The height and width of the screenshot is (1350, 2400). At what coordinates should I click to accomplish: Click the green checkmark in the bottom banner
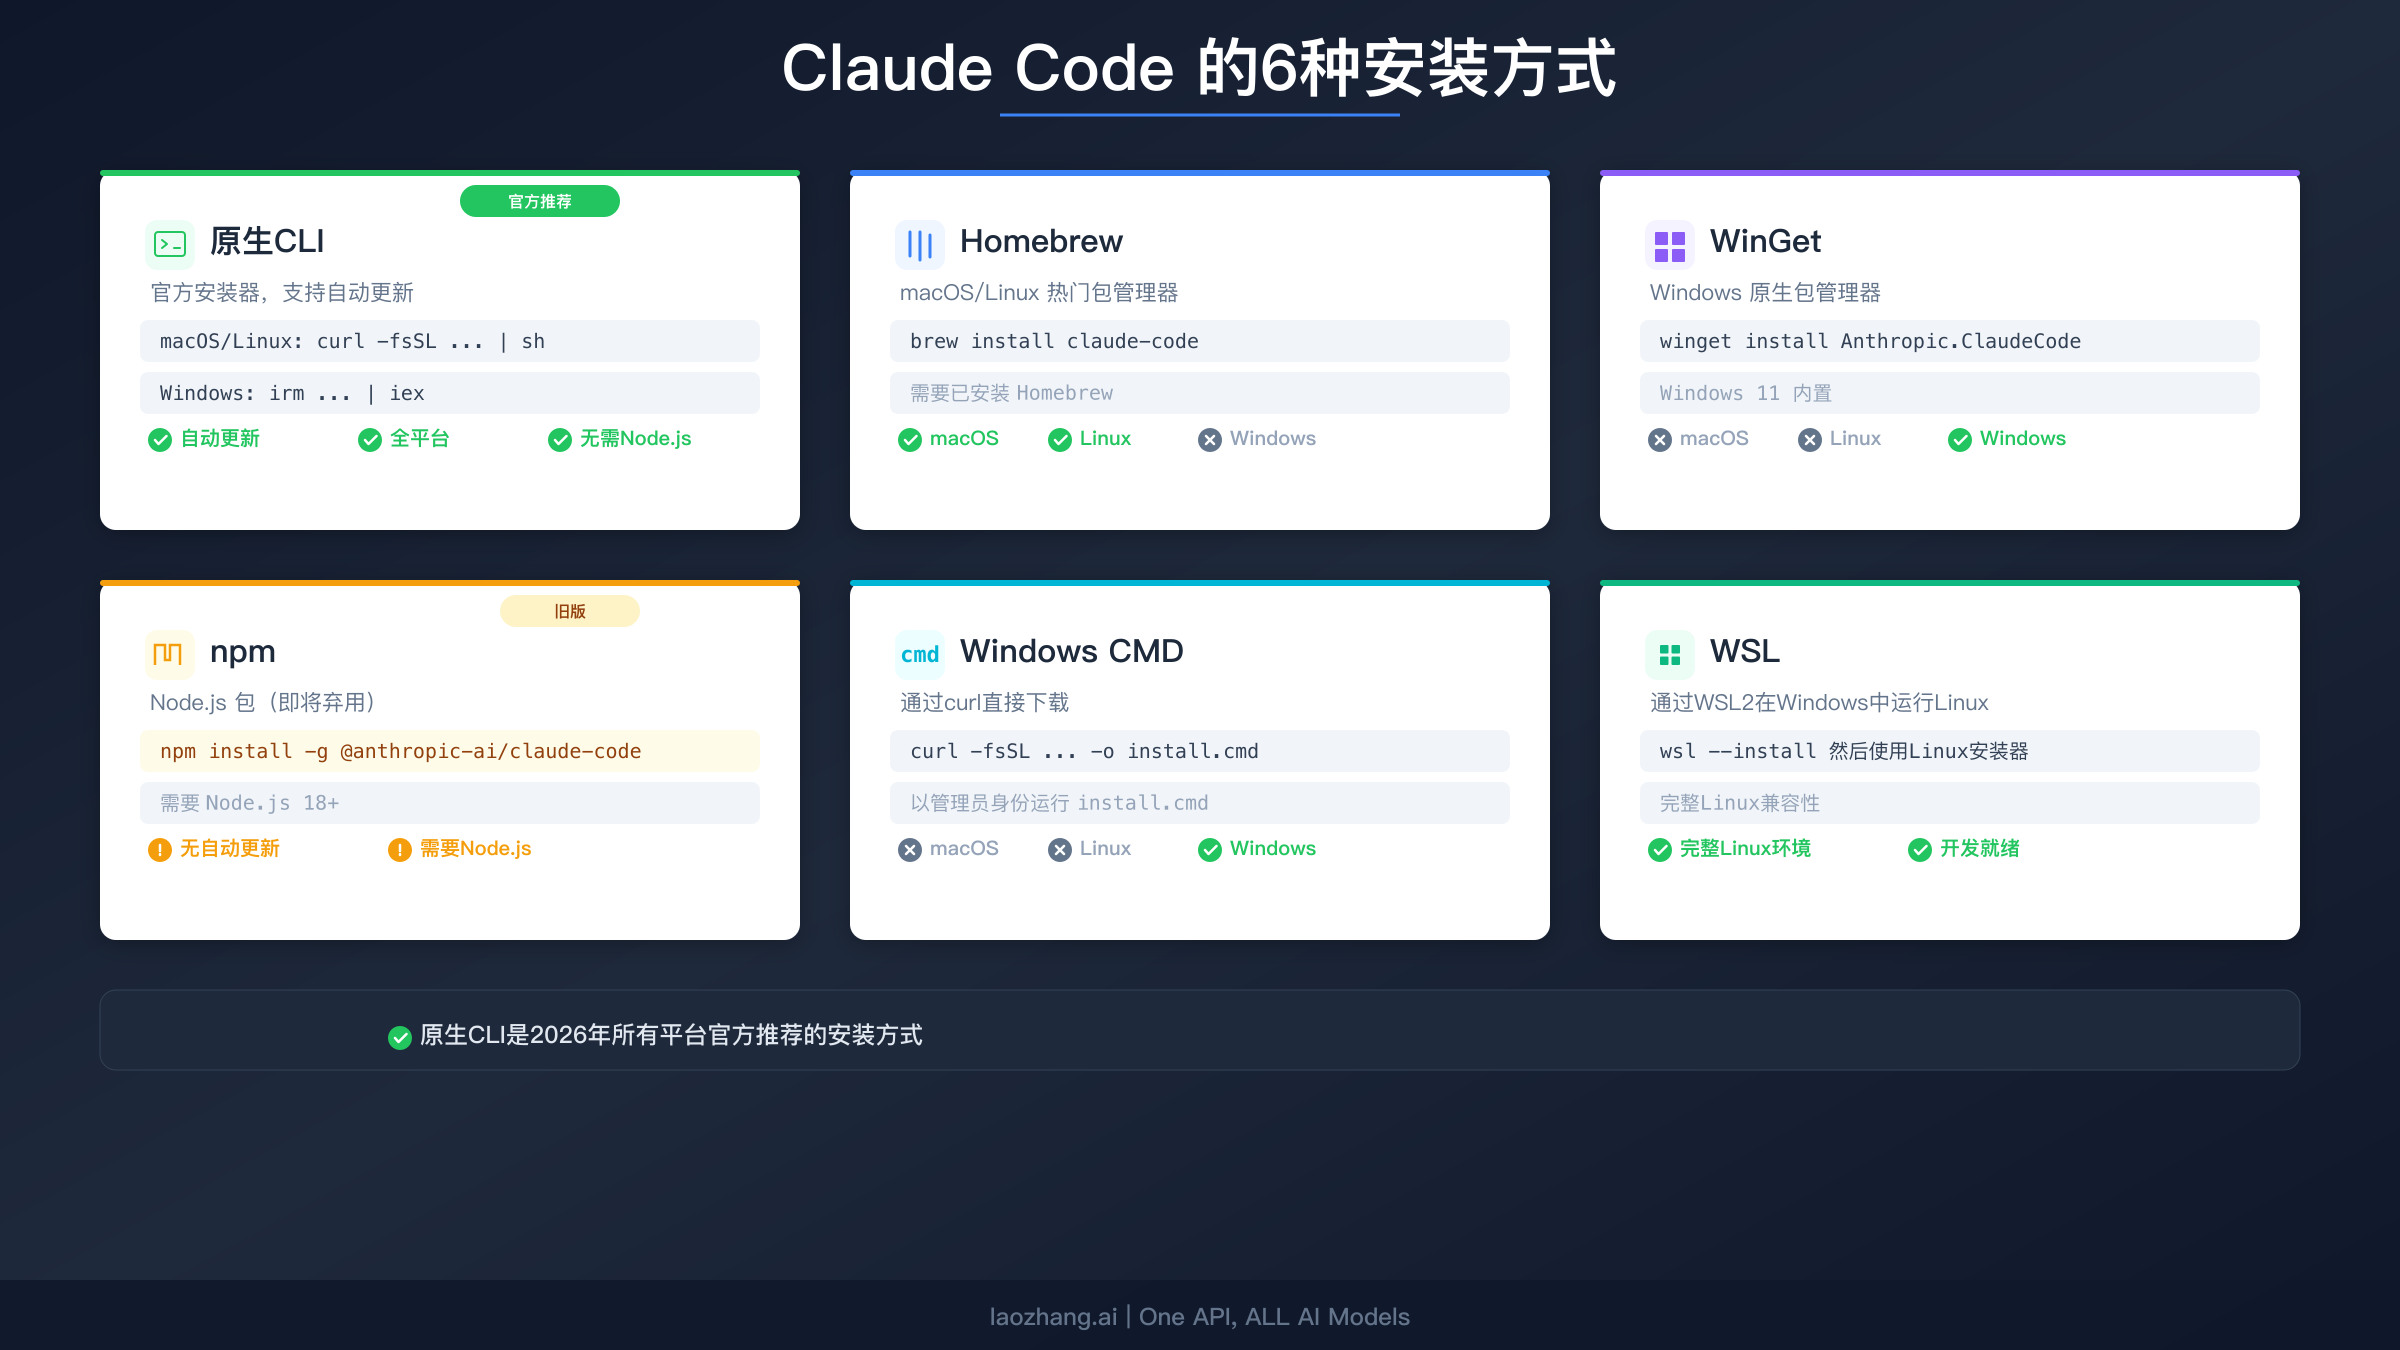(400, 1037)
